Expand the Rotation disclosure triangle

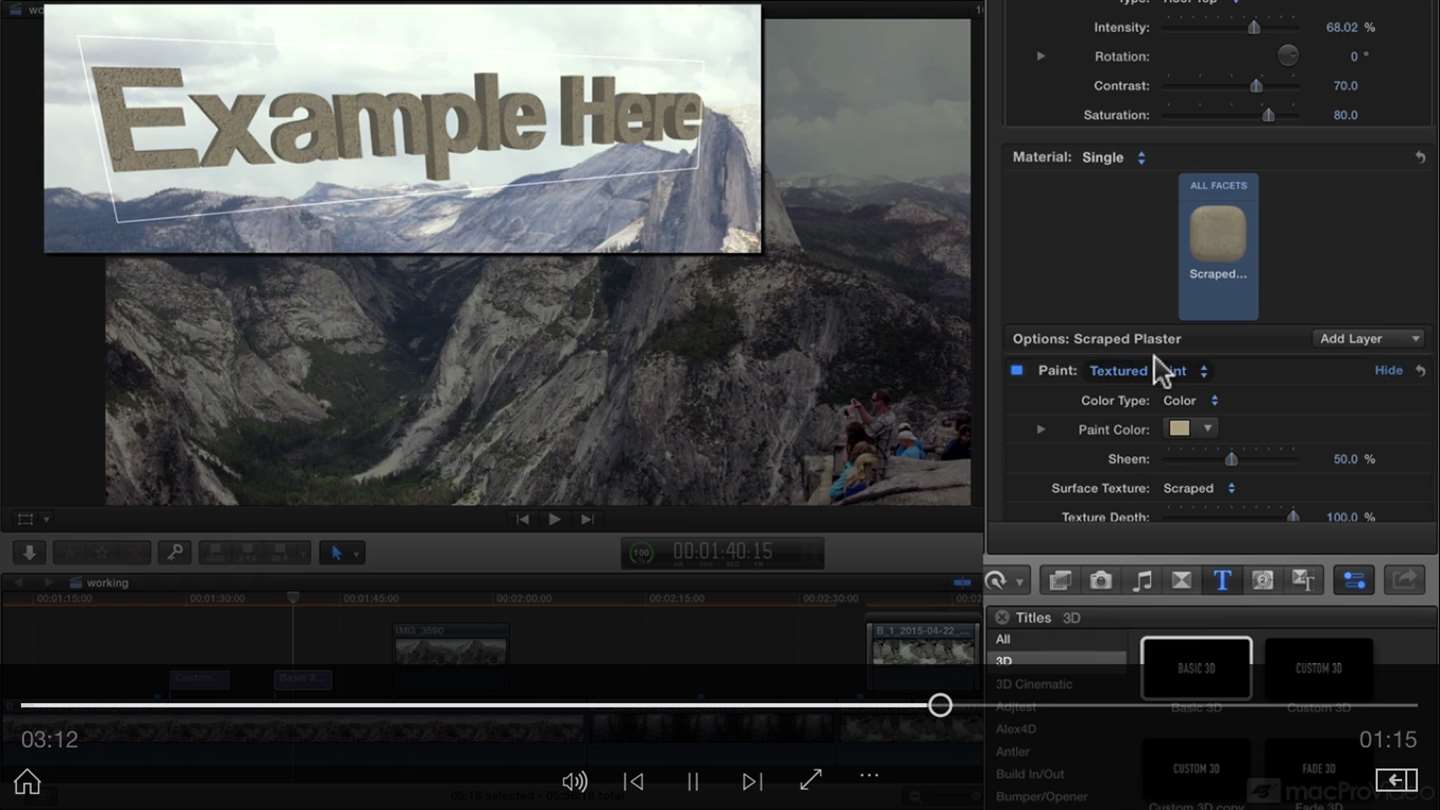tap(1041, 56)
